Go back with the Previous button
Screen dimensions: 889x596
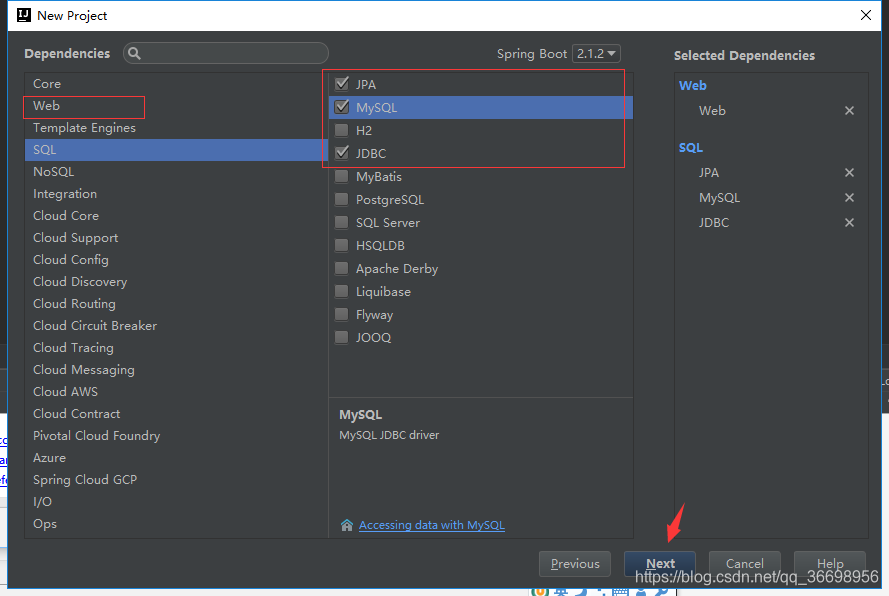[x=575, y=564]
